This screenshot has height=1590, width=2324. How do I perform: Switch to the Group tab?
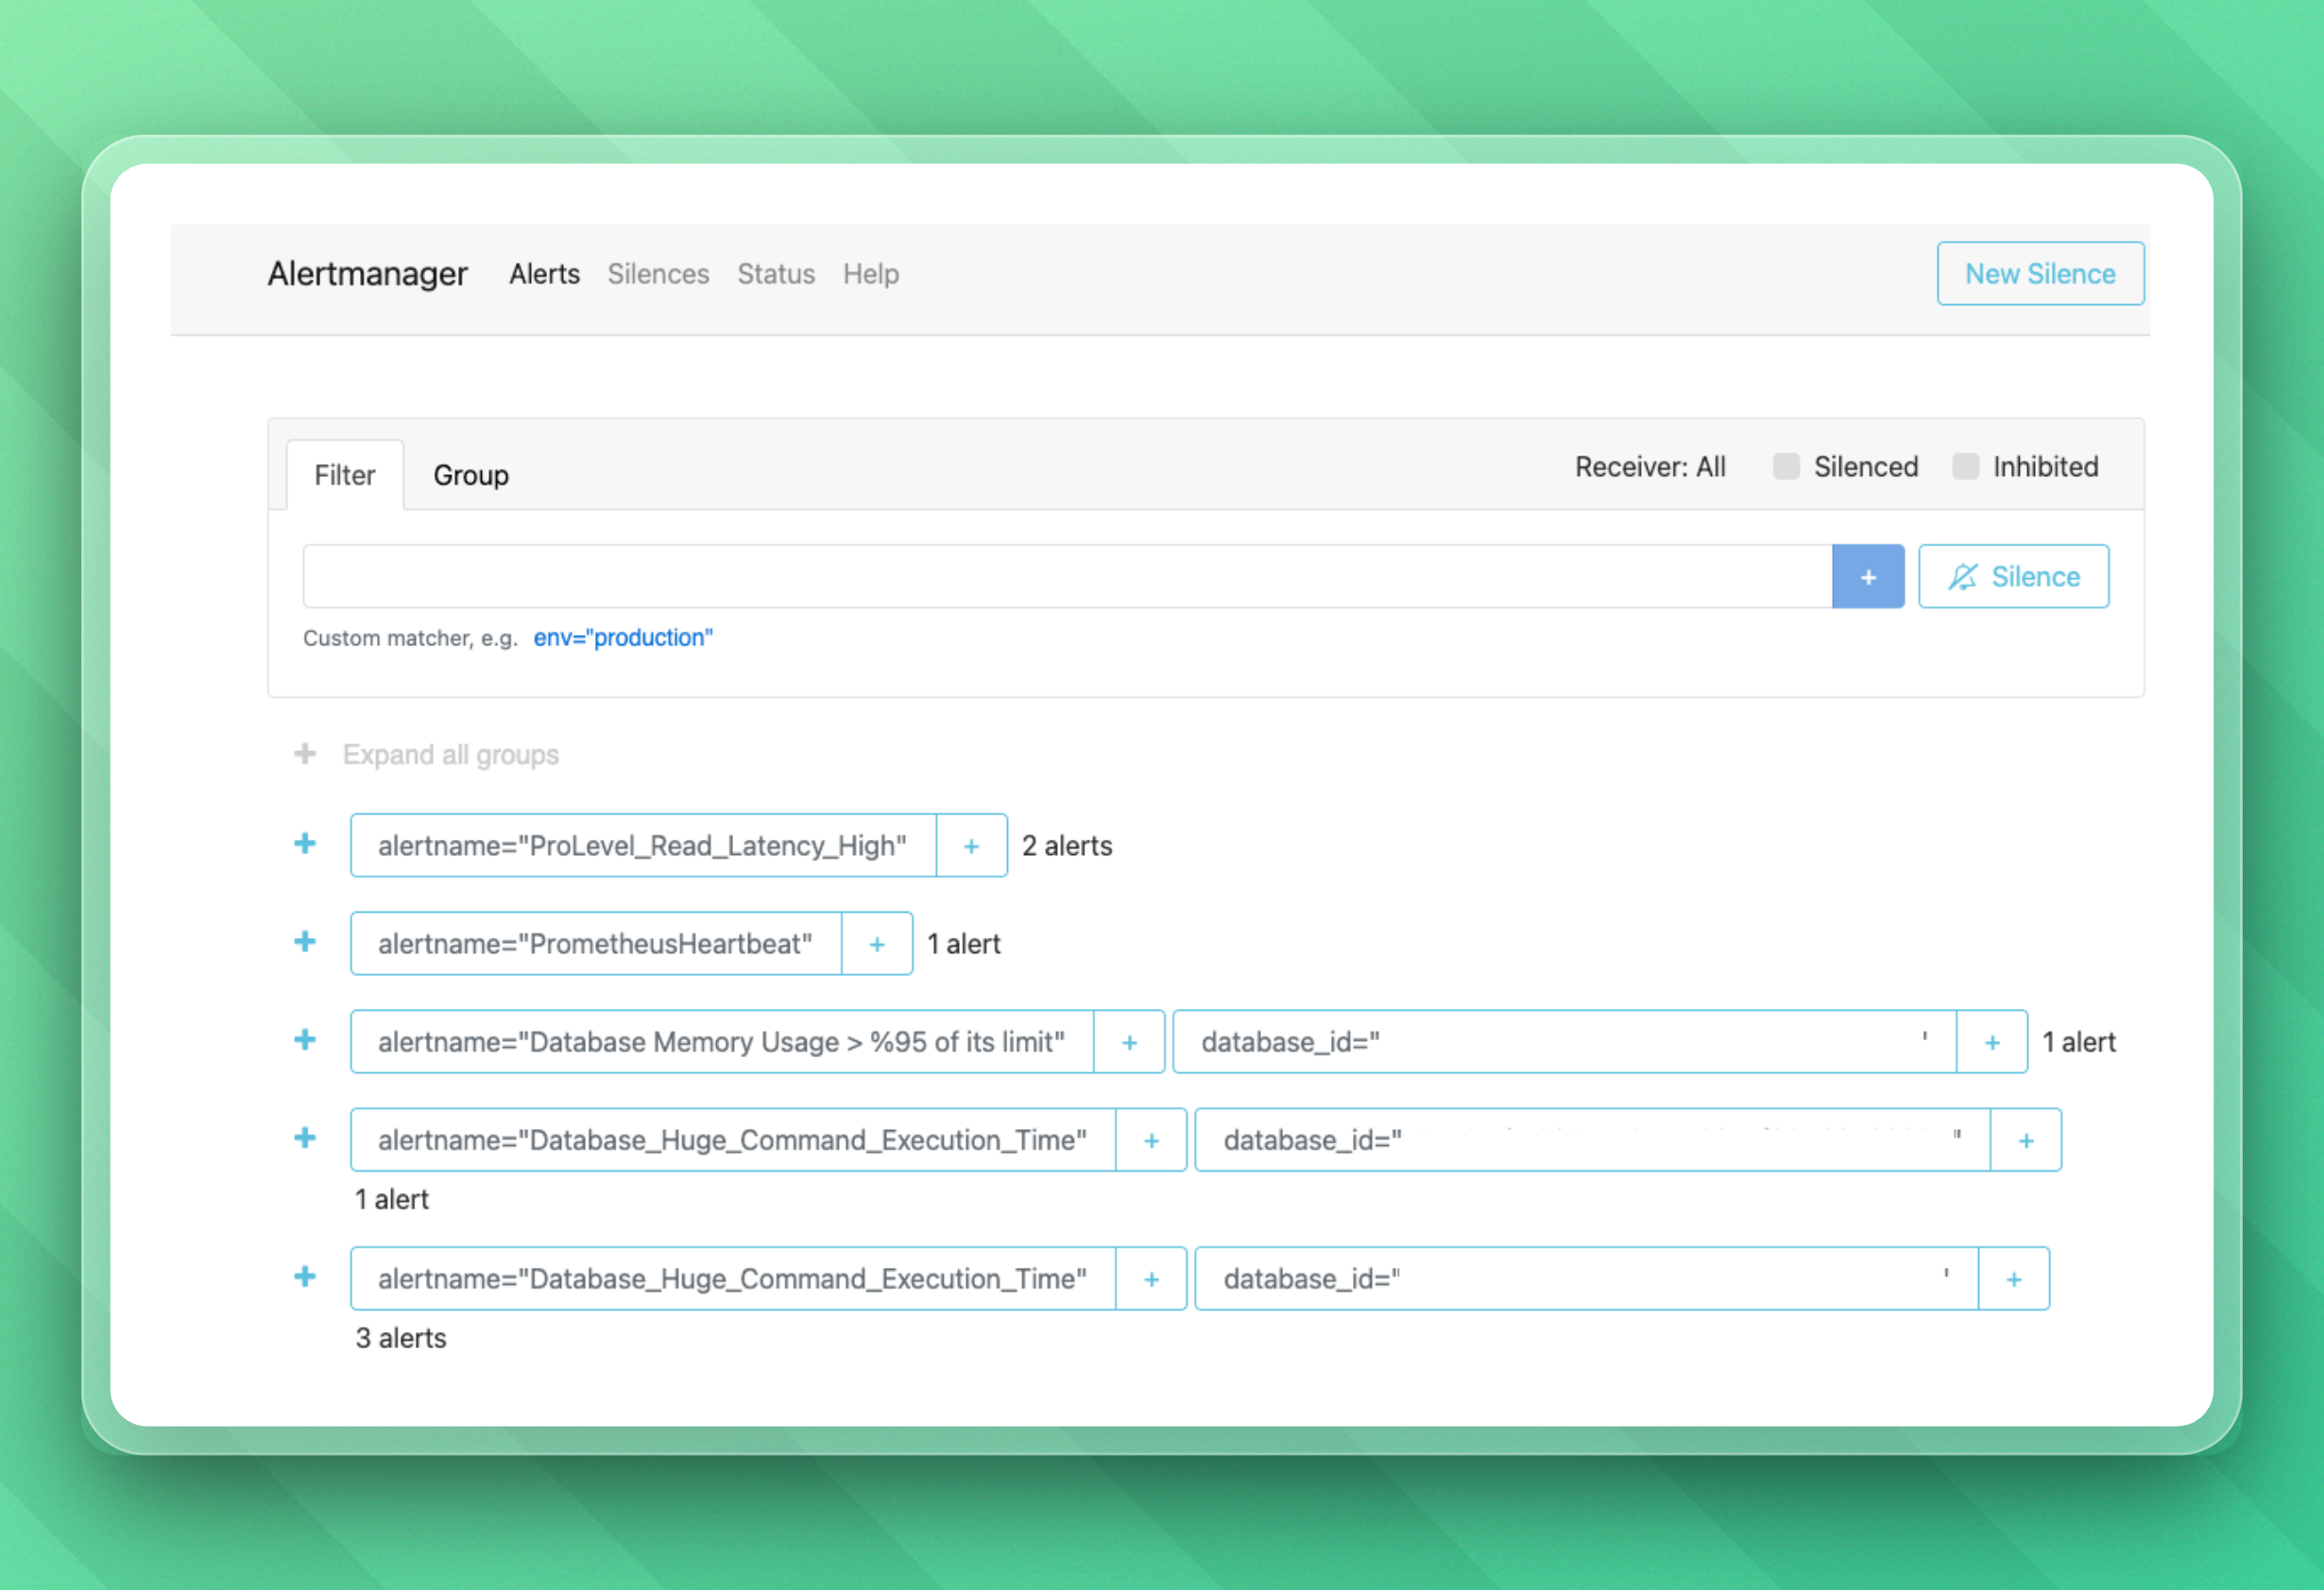click(x=470, y=475)
